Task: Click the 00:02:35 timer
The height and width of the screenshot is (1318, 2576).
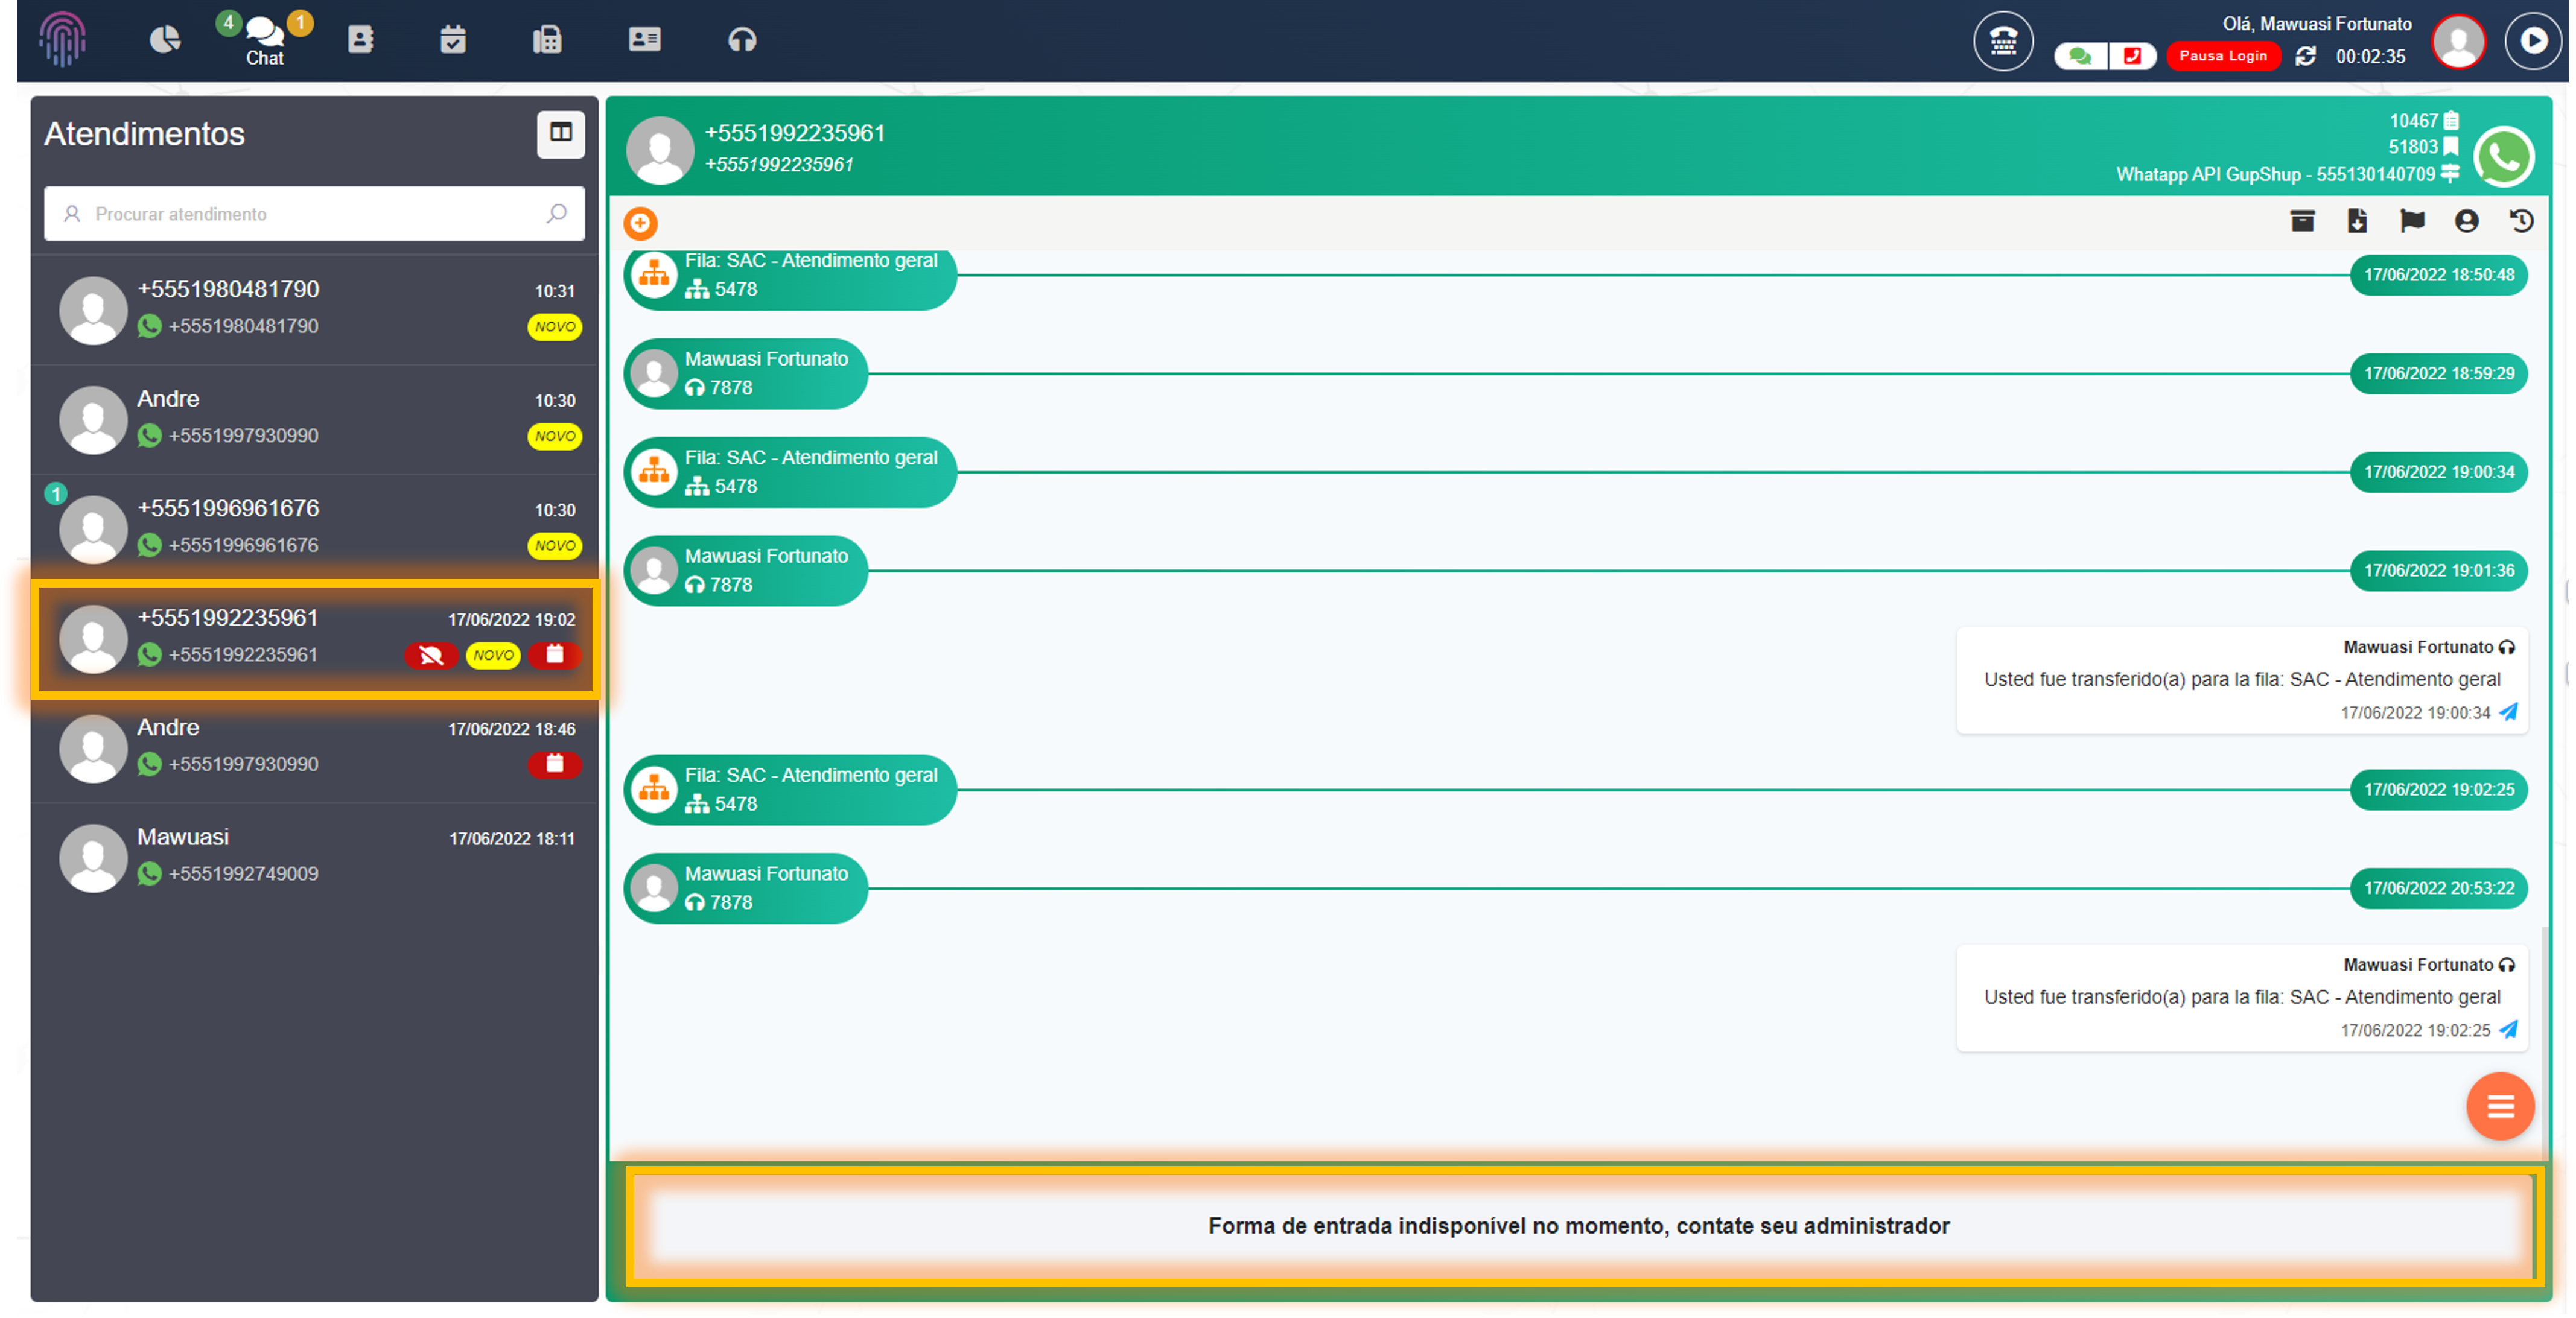Action: [2371, 57]
